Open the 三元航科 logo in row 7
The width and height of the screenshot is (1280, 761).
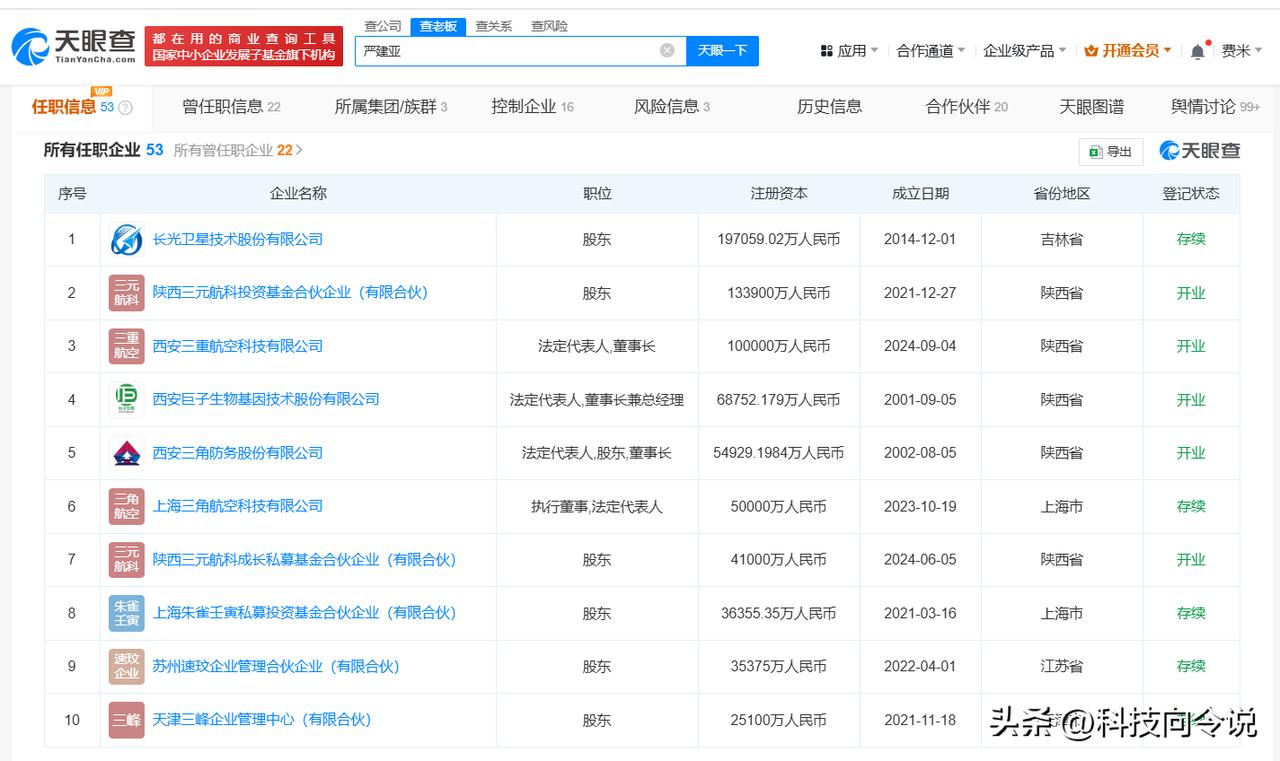[126, 560]
